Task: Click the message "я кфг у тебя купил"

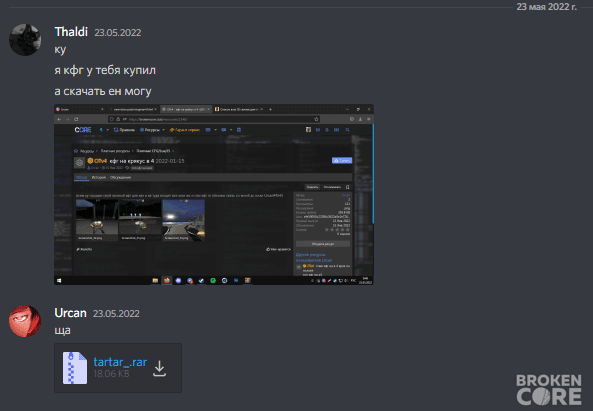Action: point(105,70)
